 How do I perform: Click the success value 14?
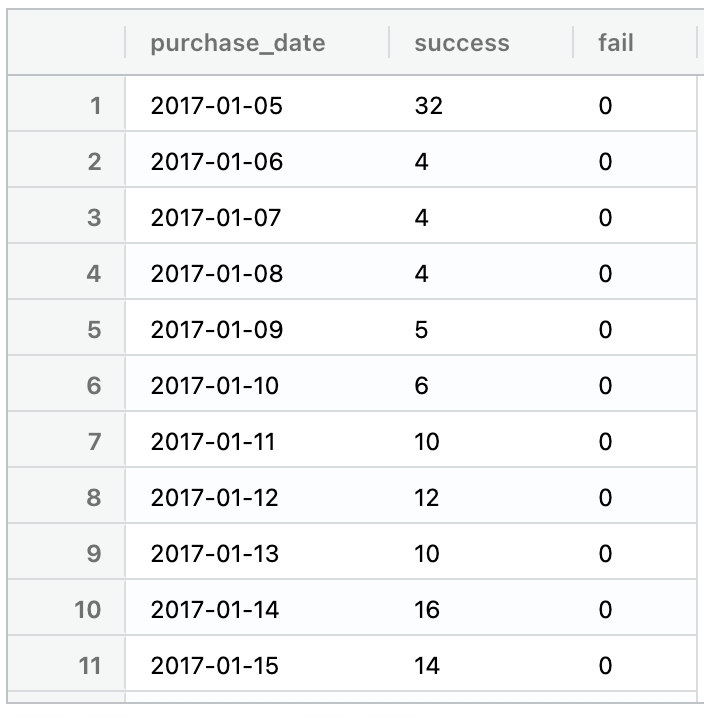(427, 665)
